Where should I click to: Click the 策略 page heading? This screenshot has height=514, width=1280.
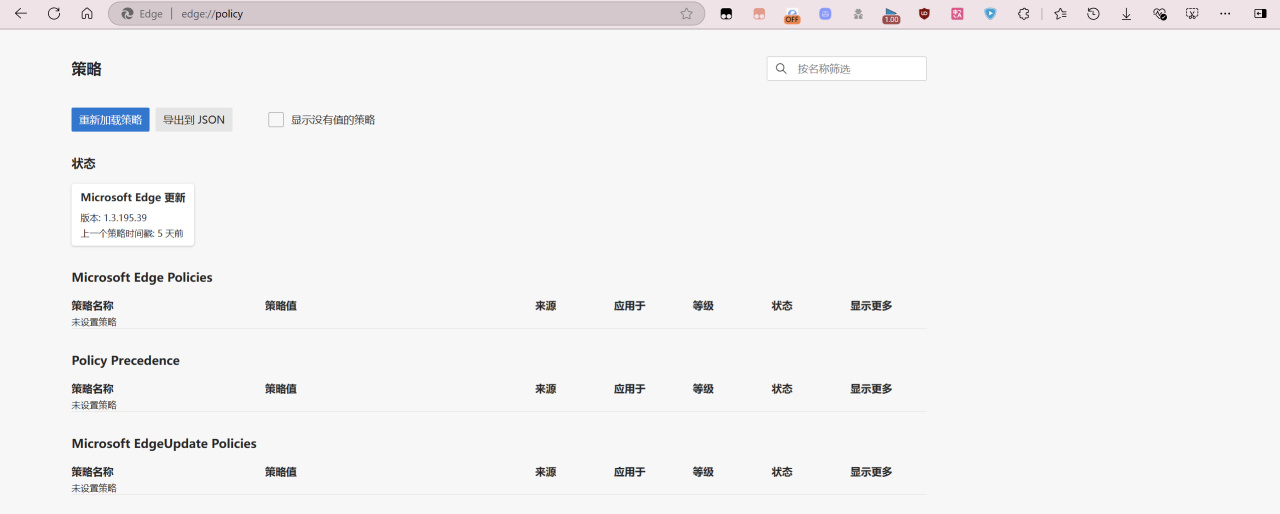[86, 69]
